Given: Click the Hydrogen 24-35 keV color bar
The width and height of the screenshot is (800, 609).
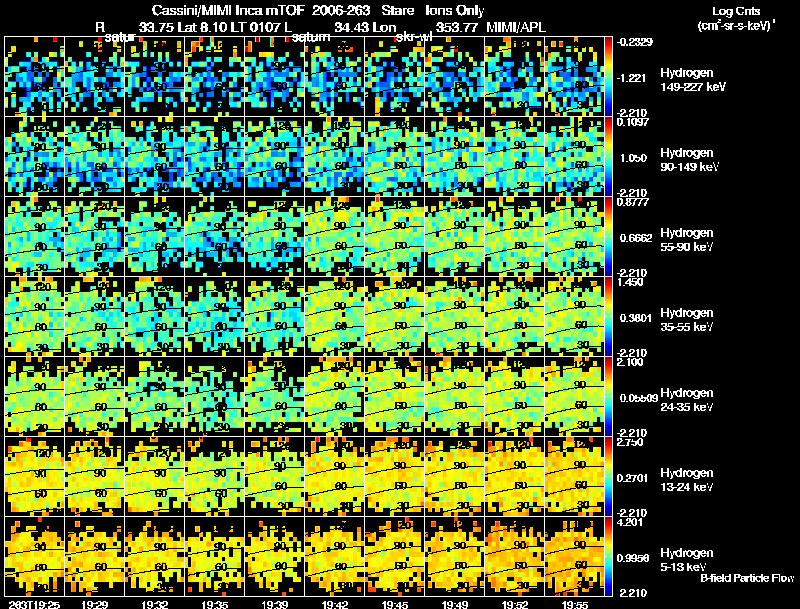Looking at the screenshot, I should [608, 397].
